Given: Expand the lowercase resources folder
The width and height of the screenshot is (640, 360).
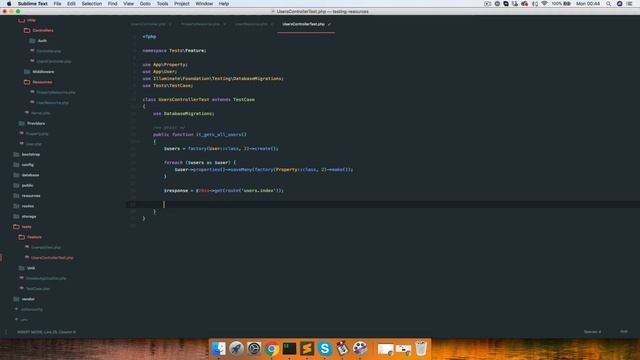Looking at the screenshot, I should pyautogui.click(x=31, y=196).
